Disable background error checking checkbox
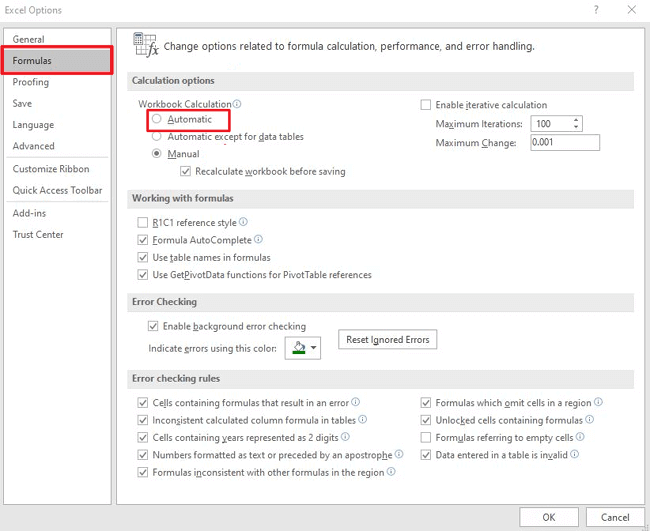The image size is (650, 531). tap(153, 326)
